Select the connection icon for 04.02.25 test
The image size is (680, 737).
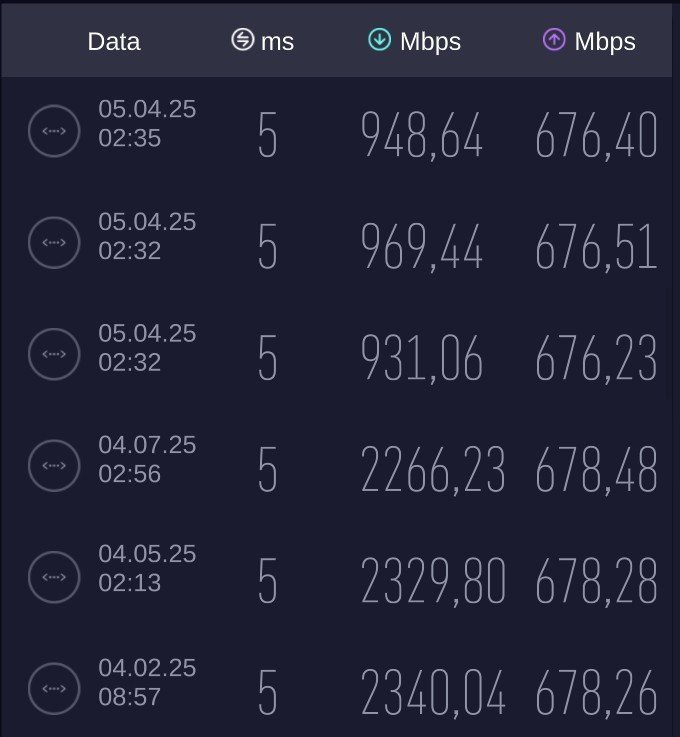tap(54, 688)
